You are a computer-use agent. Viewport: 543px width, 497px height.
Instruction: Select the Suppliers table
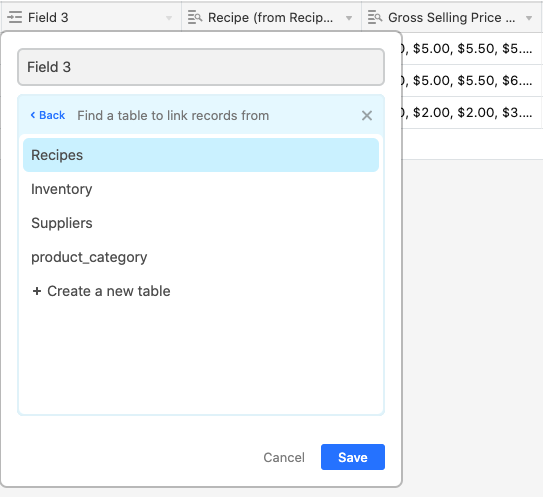click(201, 223)
